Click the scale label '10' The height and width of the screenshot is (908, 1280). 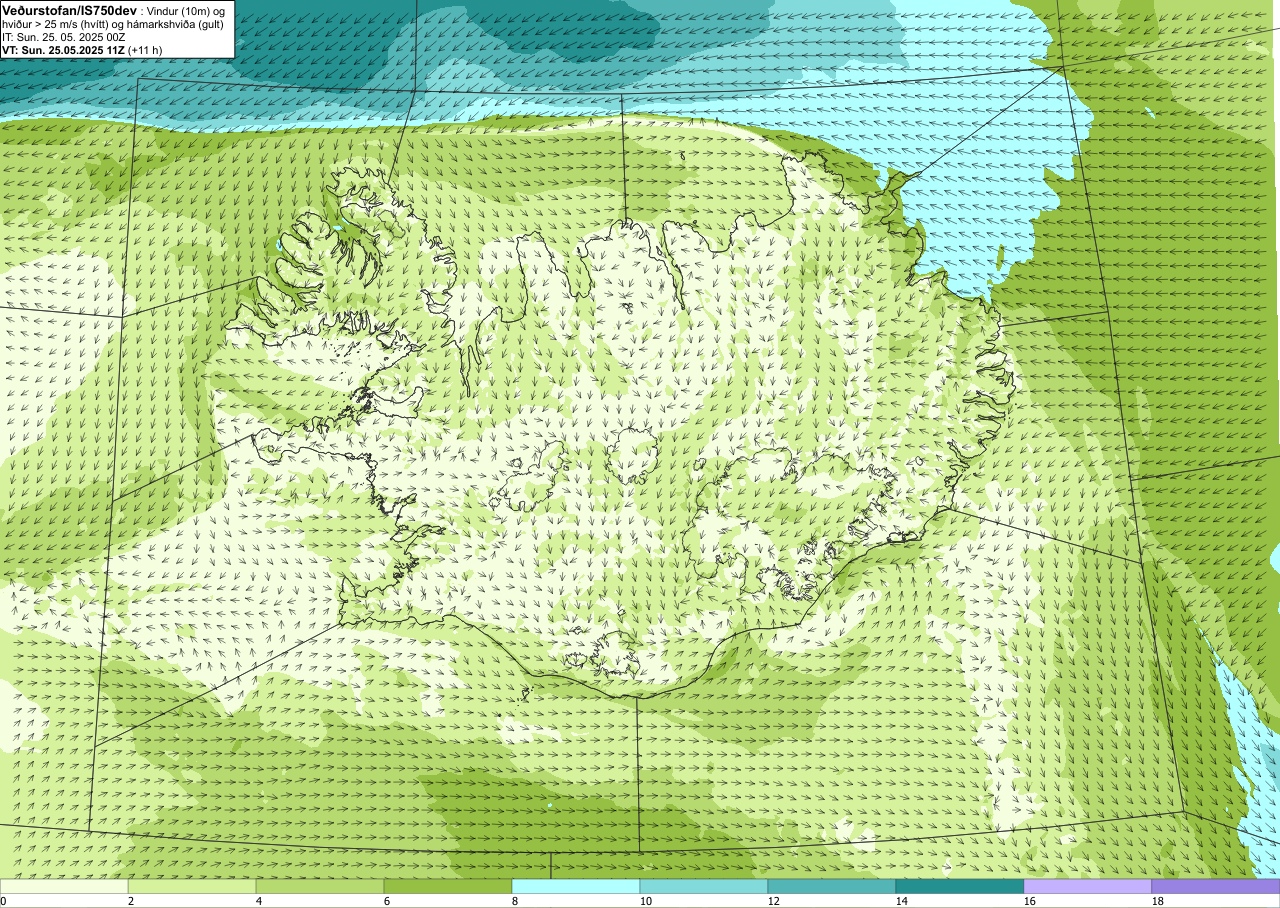[646, 901]
